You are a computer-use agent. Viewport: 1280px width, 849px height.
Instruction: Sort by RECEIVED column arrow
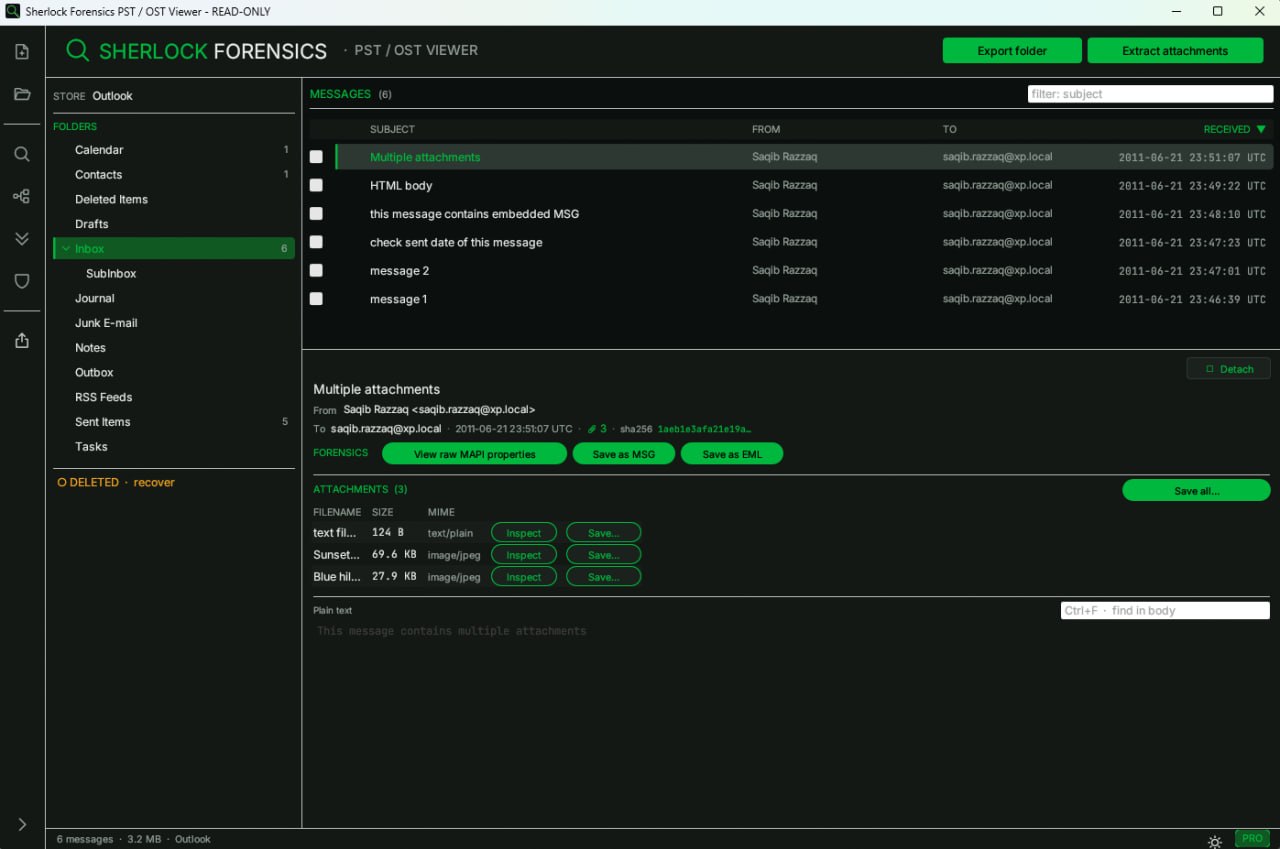pos(1261,129)
